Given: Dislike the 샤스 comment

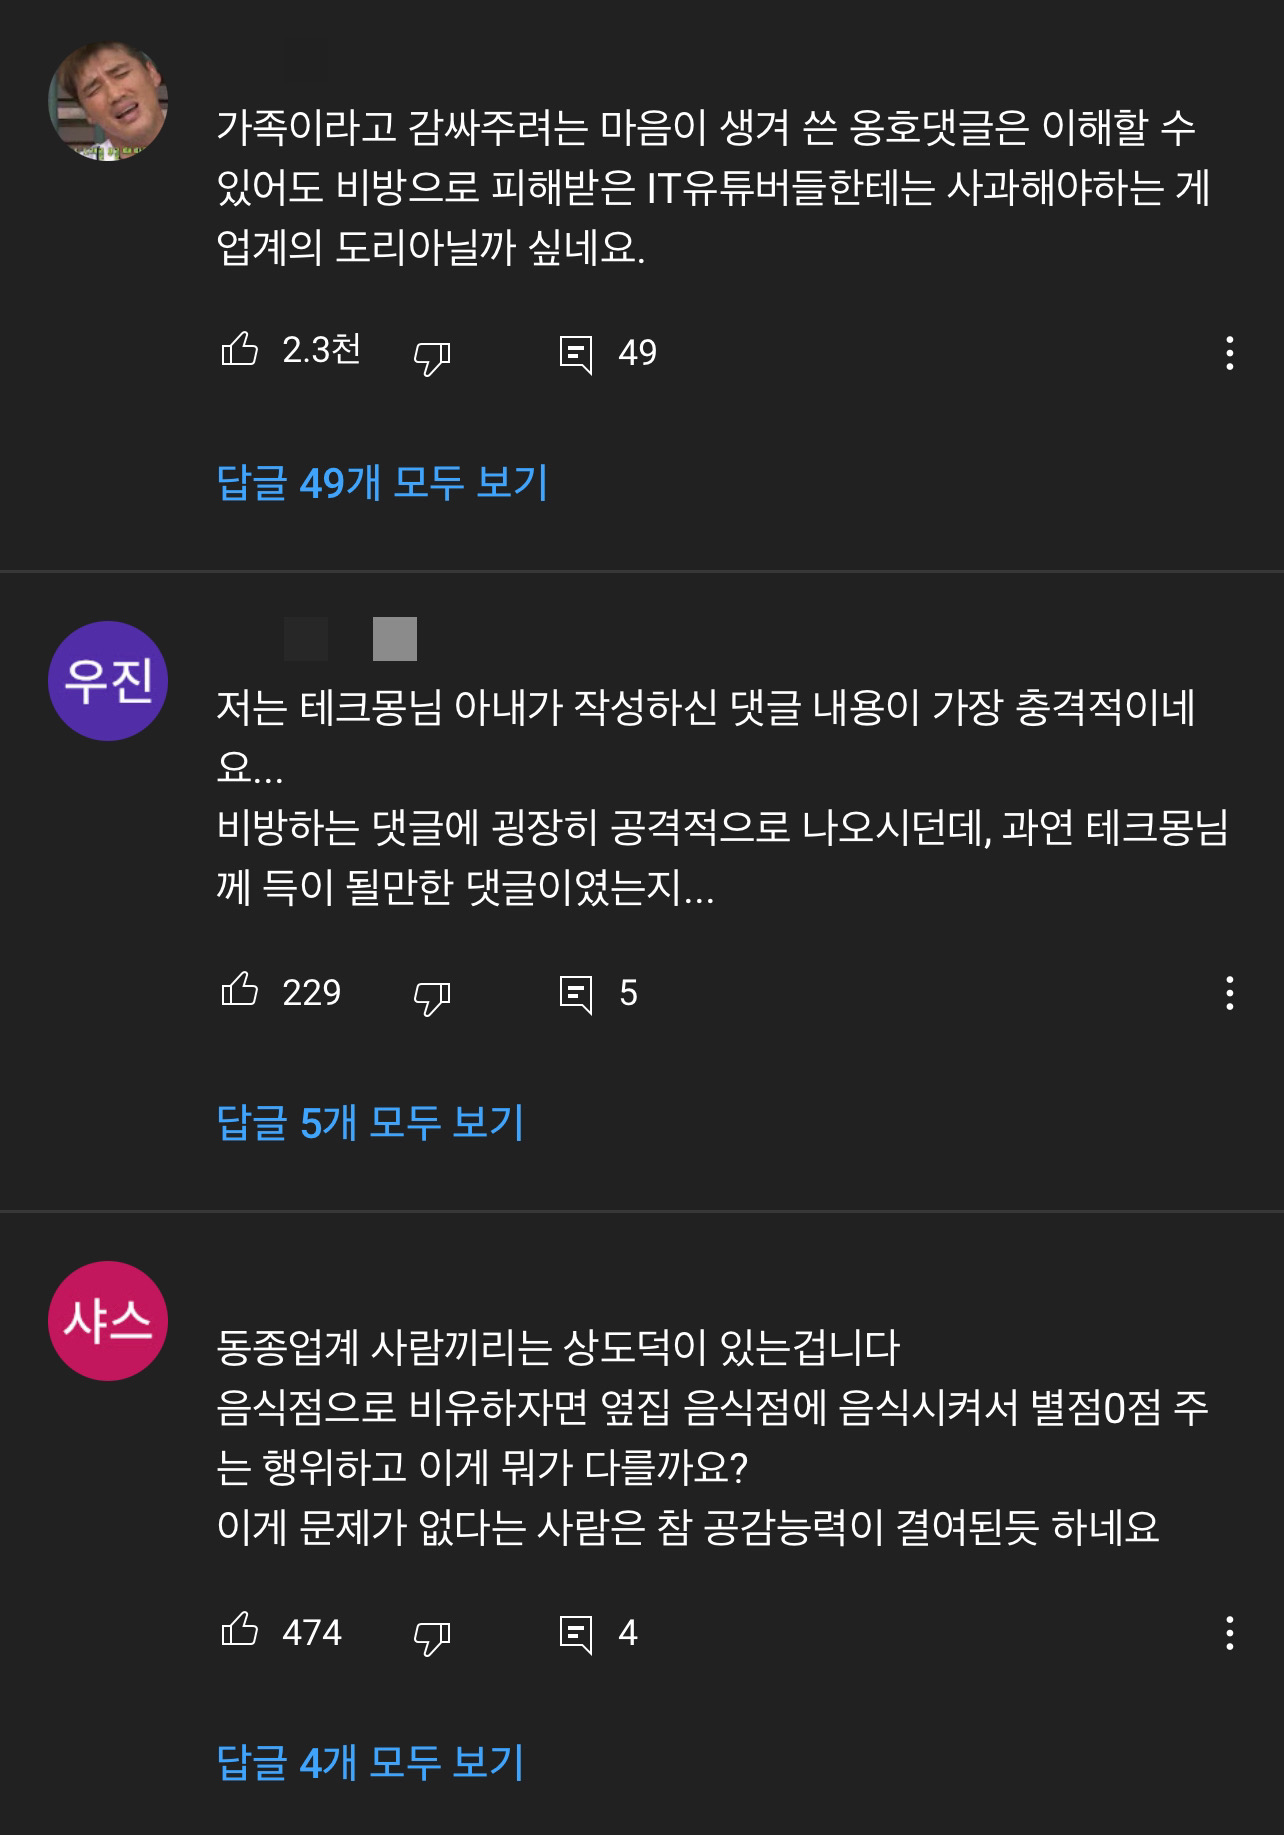Looking at the screenshot, I should pyautogui.click(x=432, y=1635).
